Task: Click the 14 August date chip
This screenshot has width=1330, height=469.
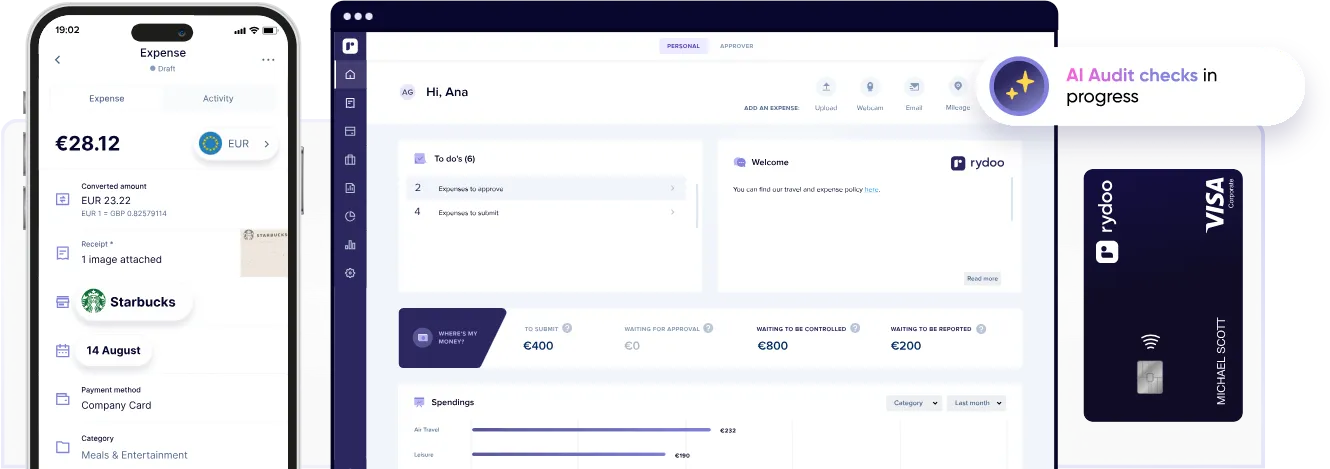Action: [113, 351]
